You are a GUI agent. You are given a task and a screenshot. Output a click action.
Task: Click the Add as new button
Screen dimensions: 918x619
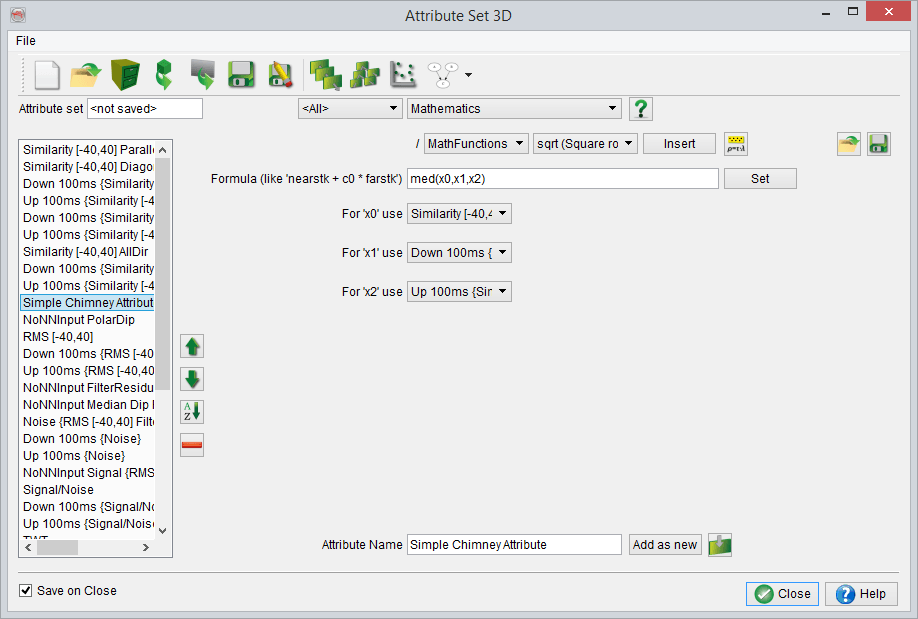click(x=665, y=545)
